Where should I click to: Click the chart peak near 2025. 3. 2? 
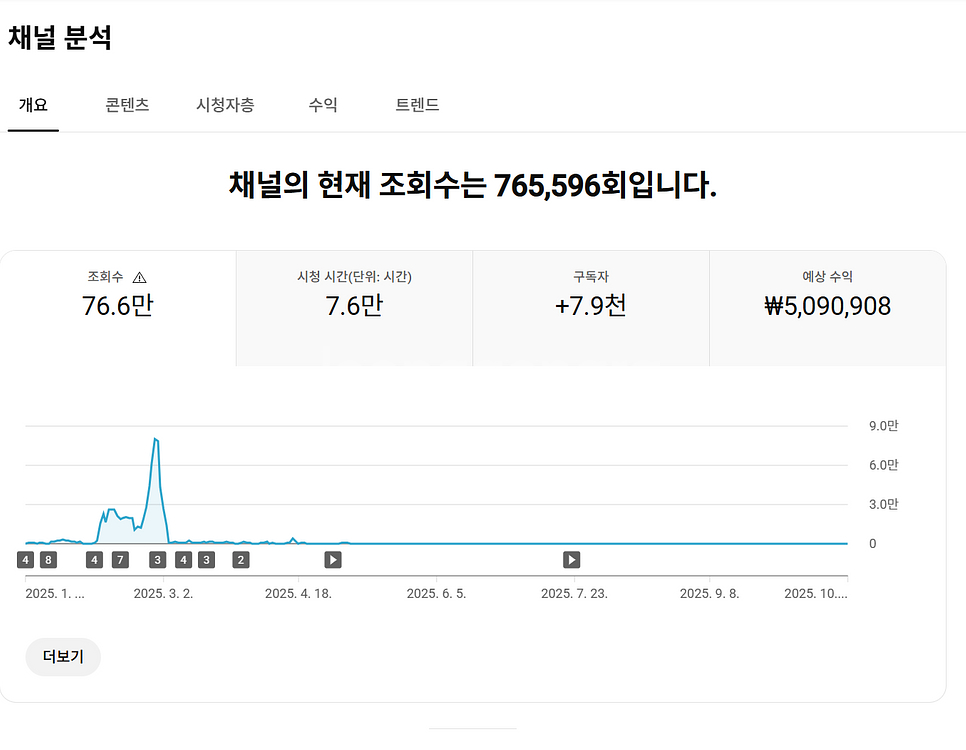click(x=156, y=440)
